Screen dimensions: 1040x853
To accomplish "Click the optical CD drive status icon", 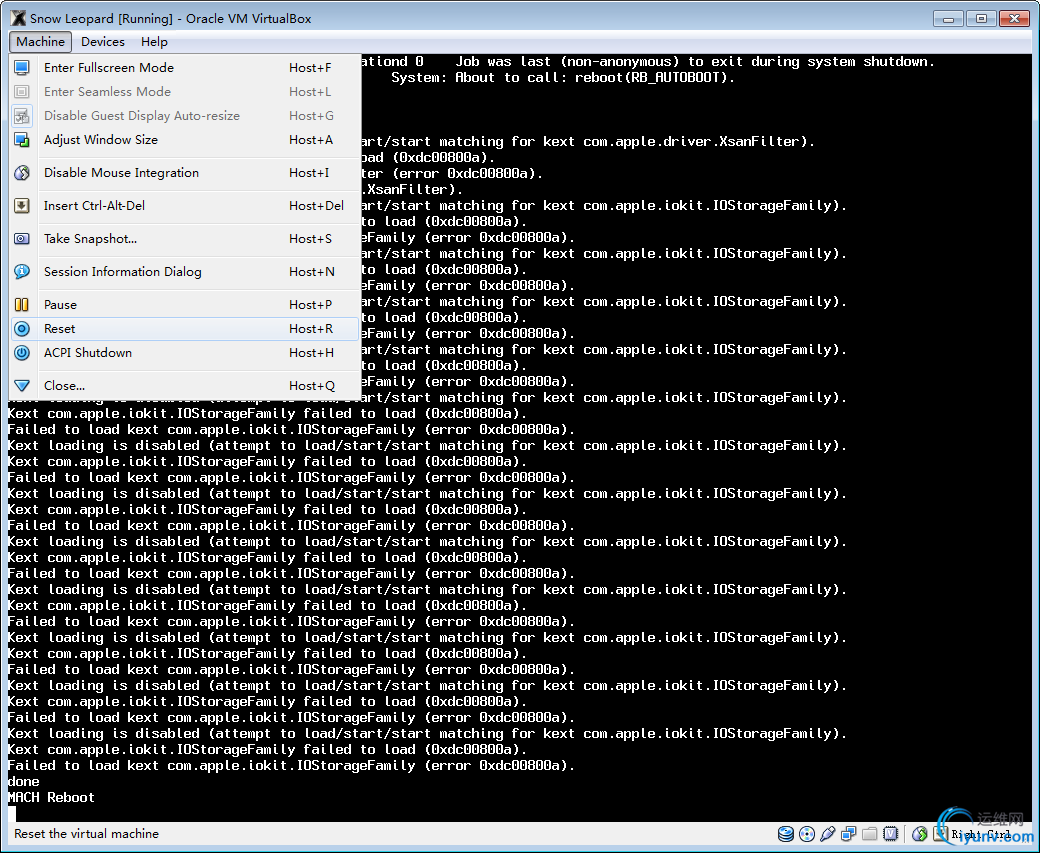I will tap(807, 834).
